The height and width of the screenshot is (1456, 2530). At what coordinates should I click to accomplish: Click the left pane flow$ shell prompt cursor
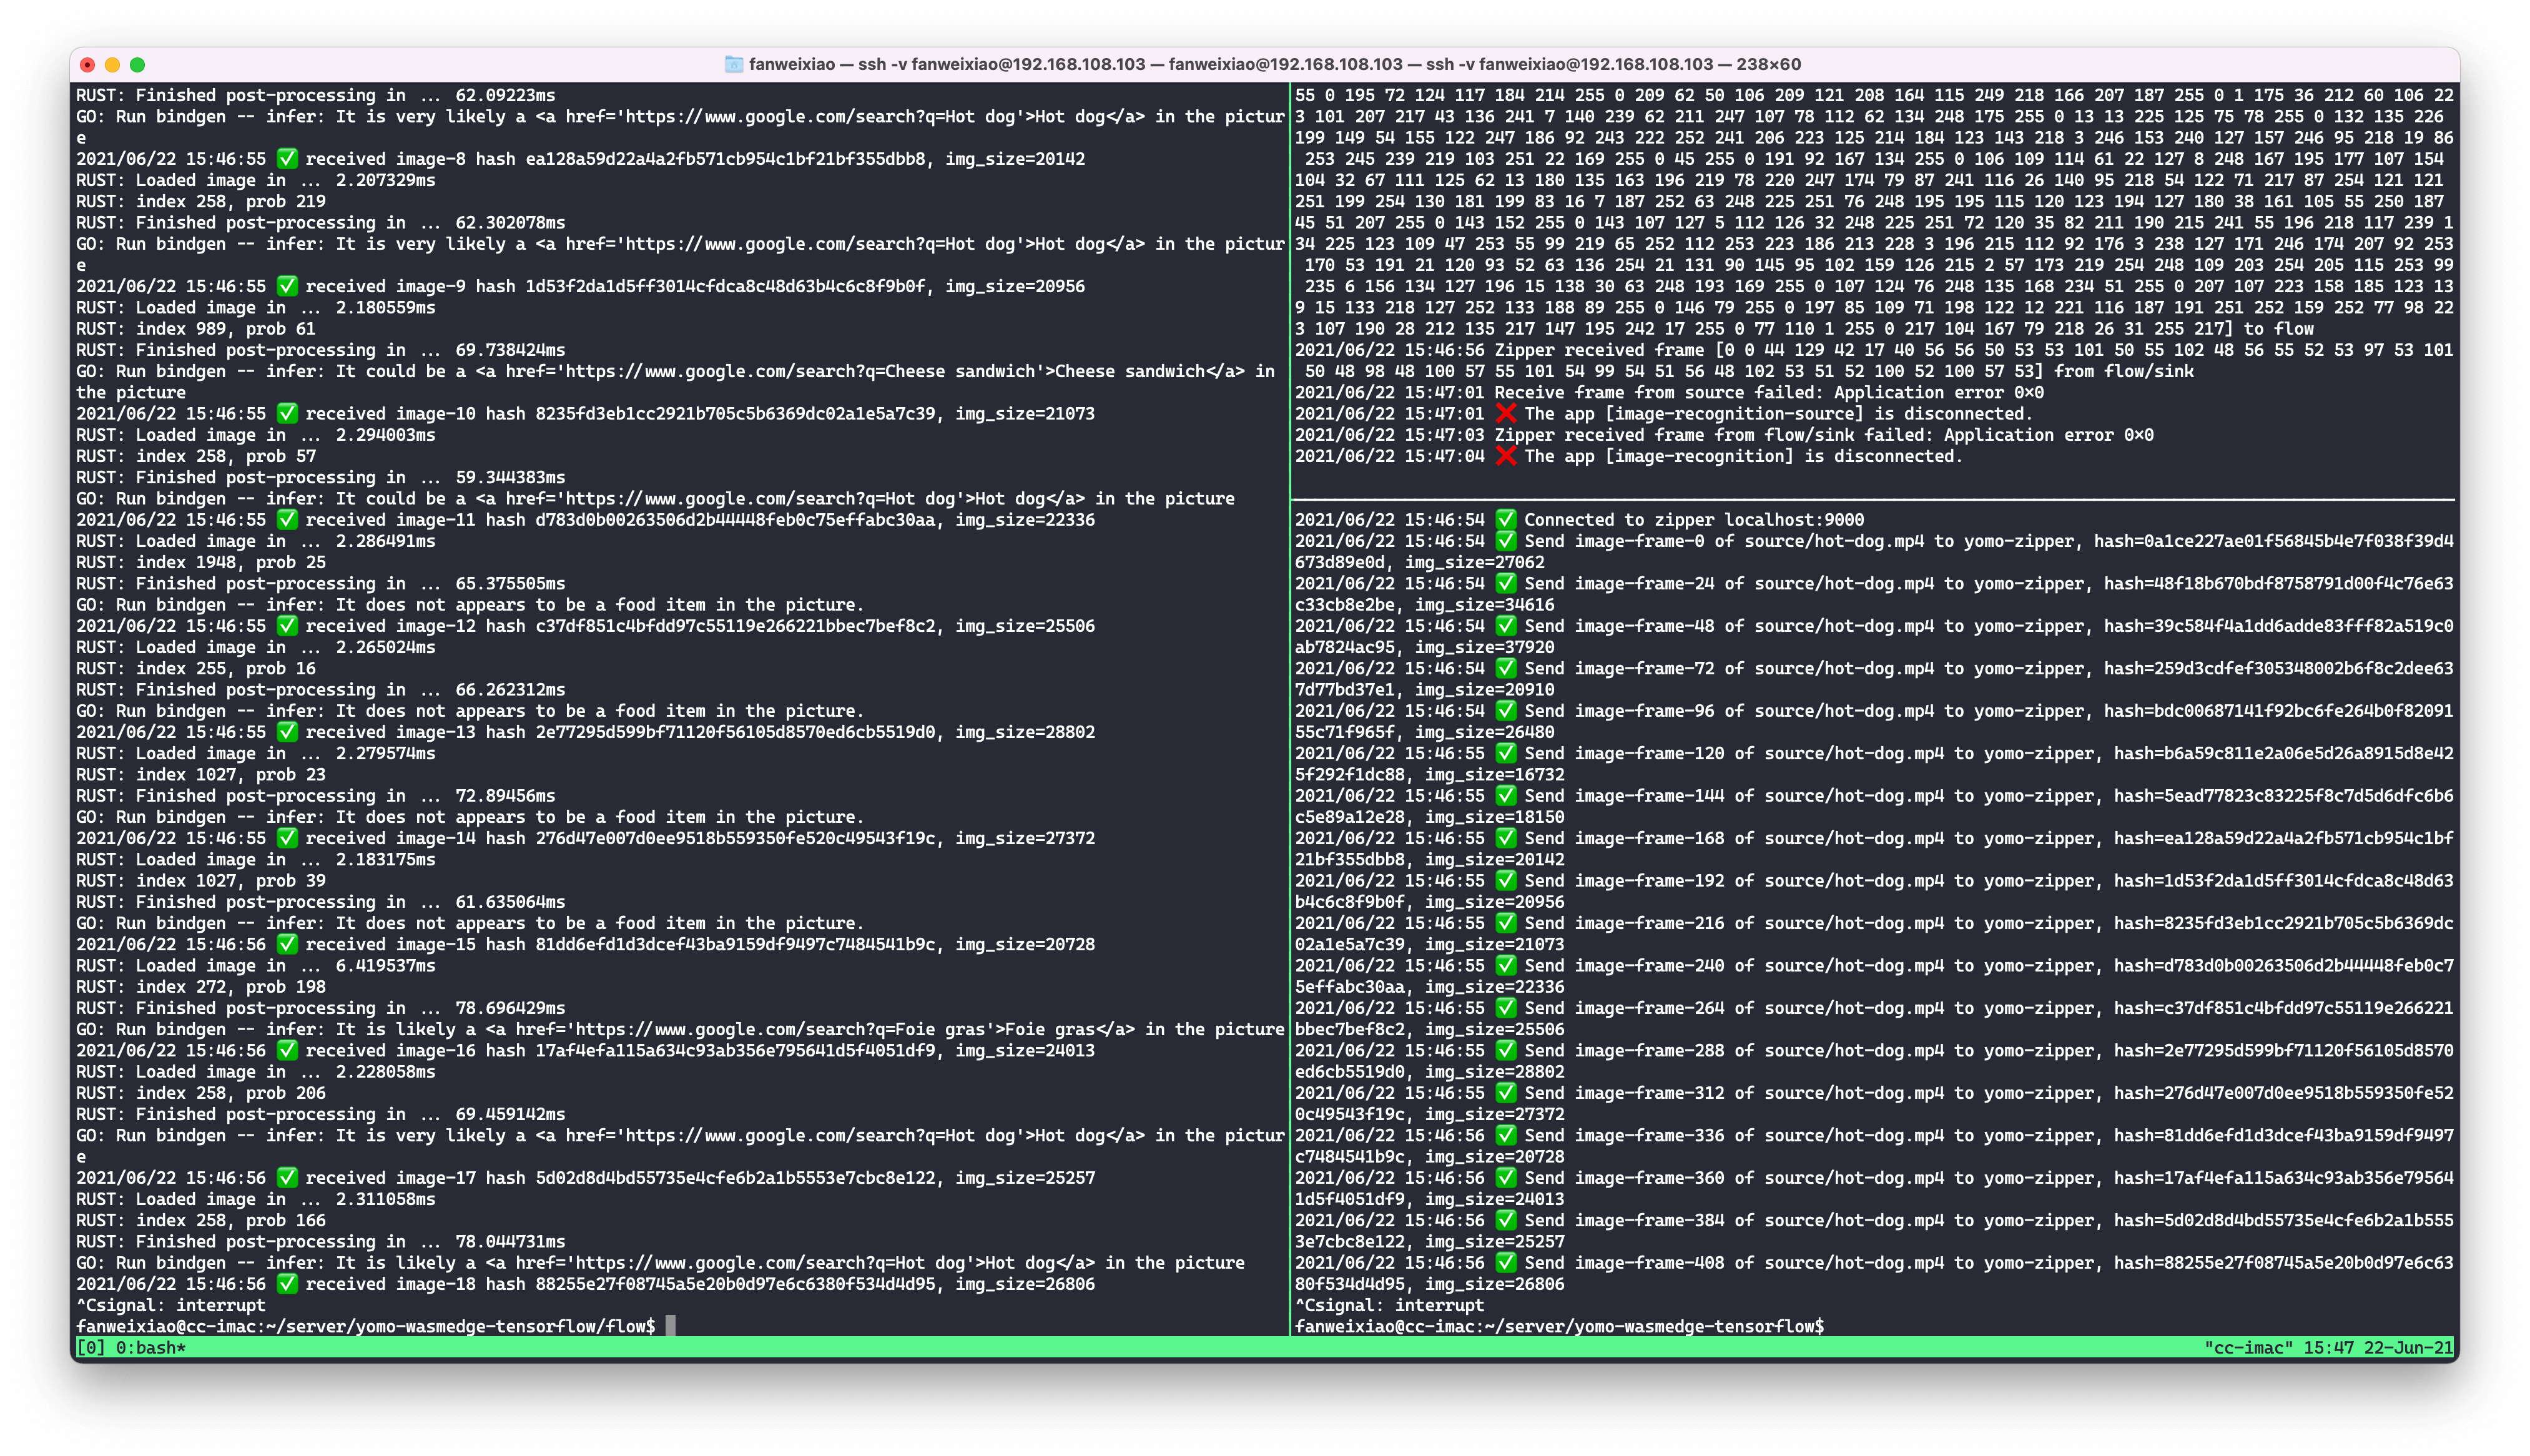(670, 1326)
